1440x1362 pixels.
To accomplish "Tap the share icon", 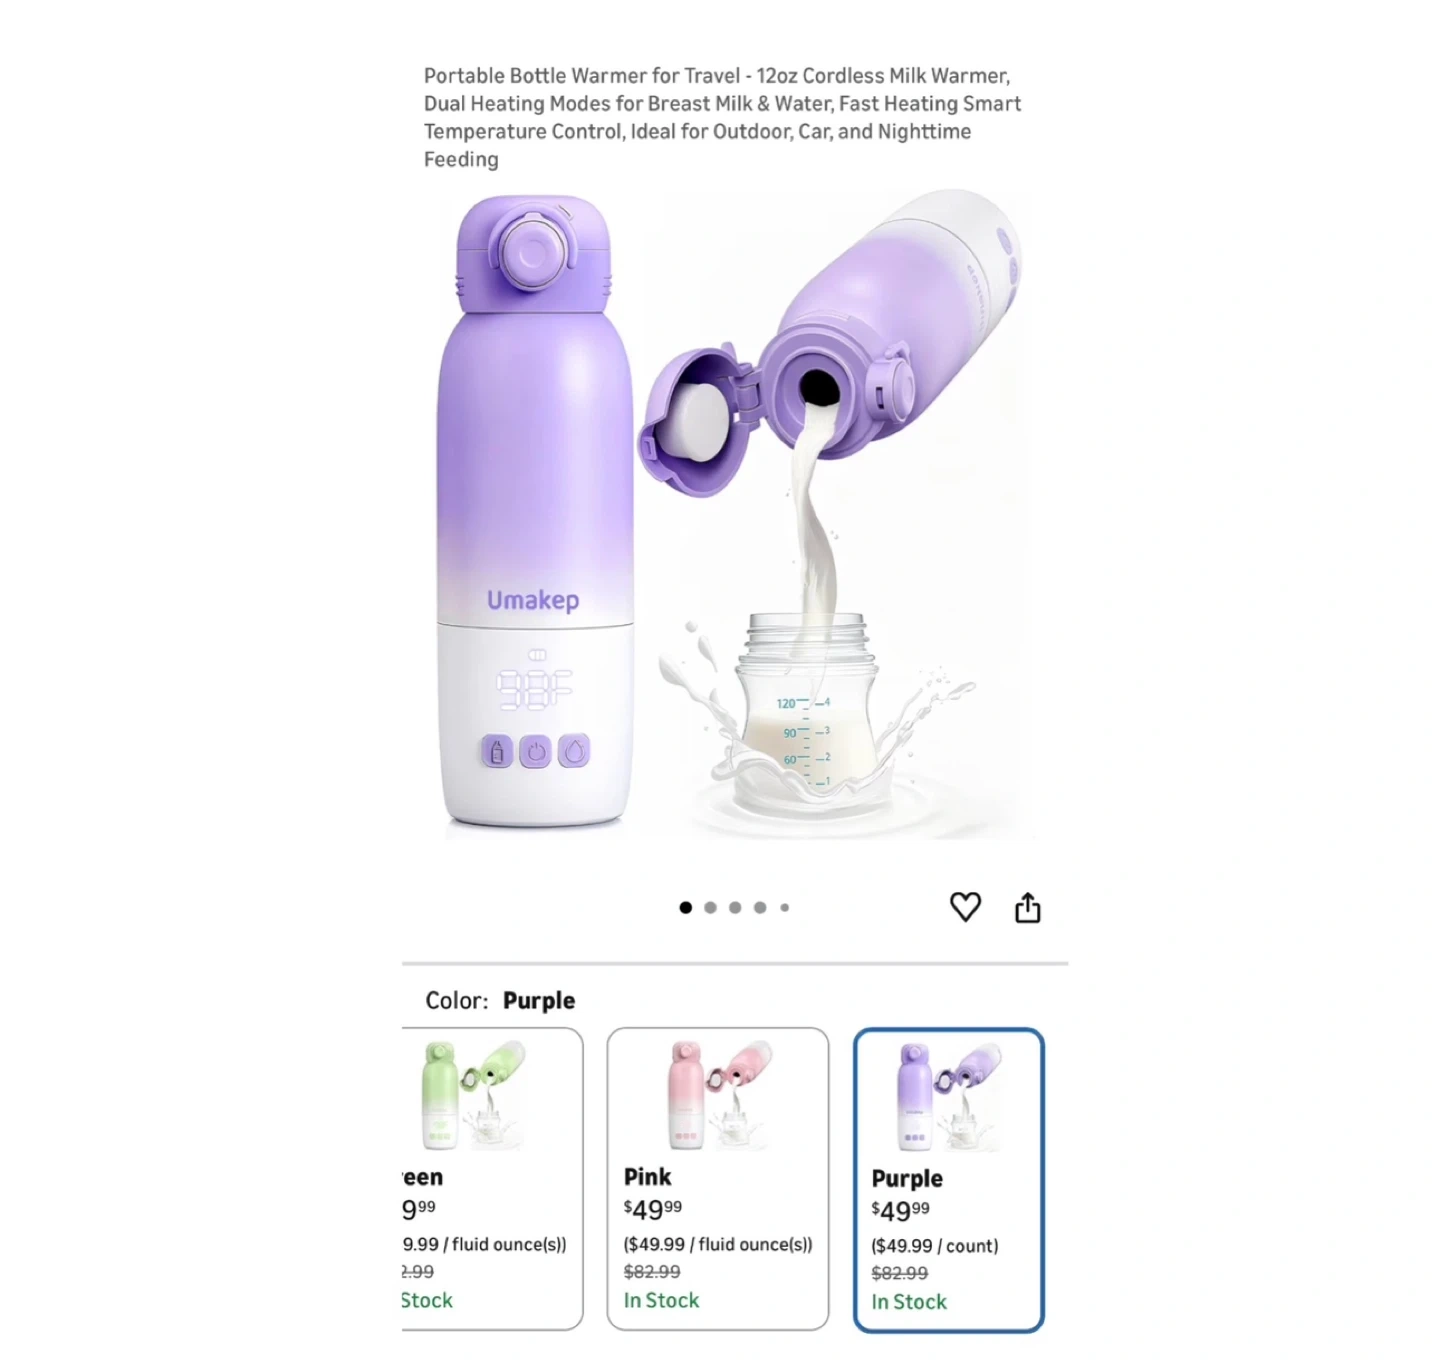I will [x=1028, y=907].
